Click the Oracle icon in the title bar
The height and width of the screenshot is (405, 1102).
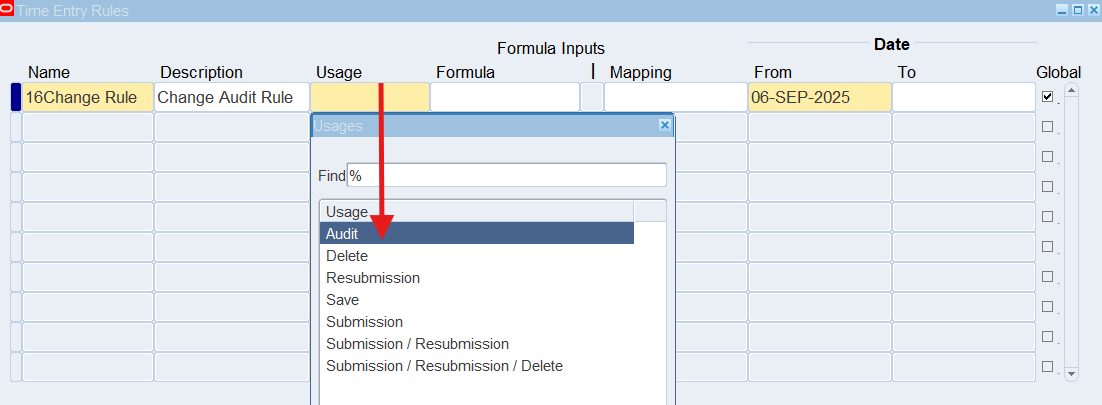click(x=7, y=9)
